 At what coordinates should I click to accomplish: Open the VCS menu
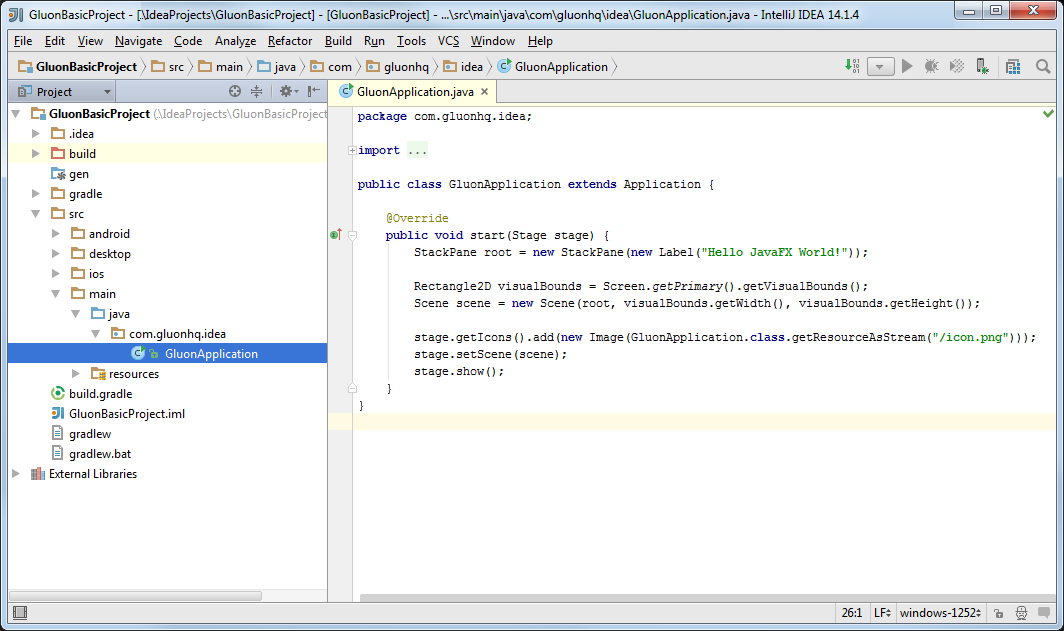[x=449, y=41]
